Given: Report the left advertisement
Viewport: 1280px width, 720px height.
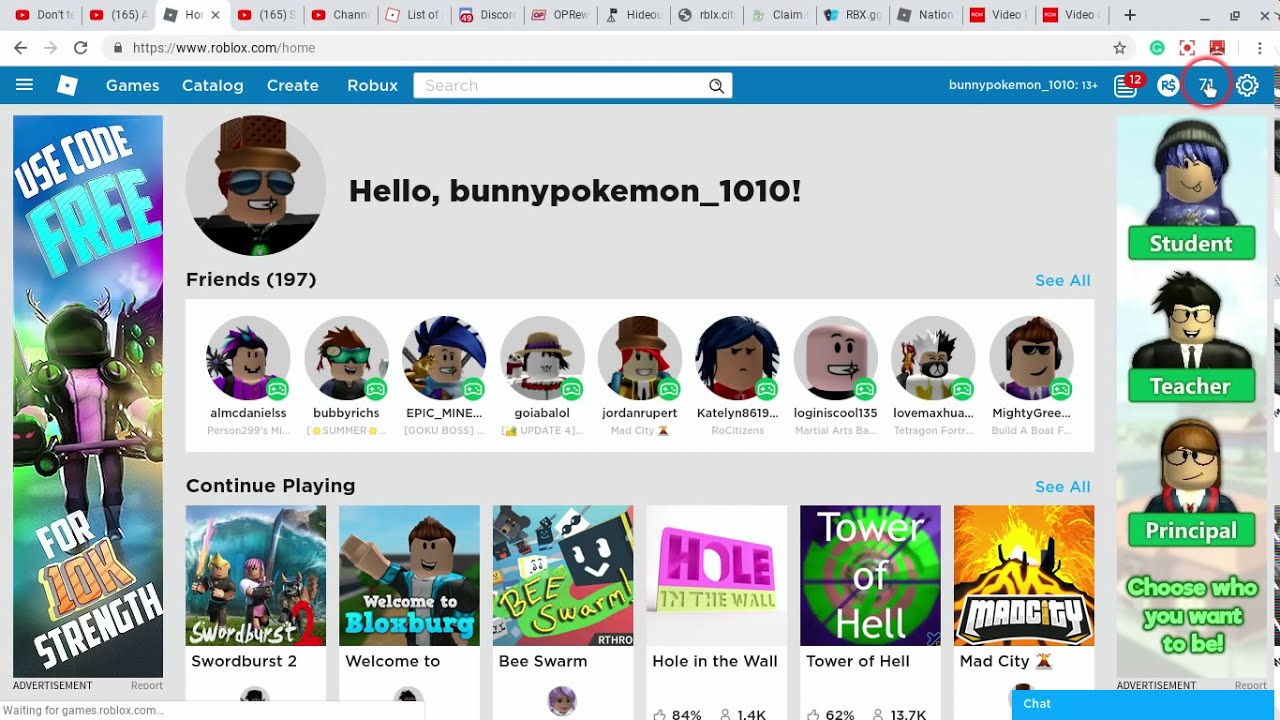Looking at the screenshot, I should (x=146, y=685).
